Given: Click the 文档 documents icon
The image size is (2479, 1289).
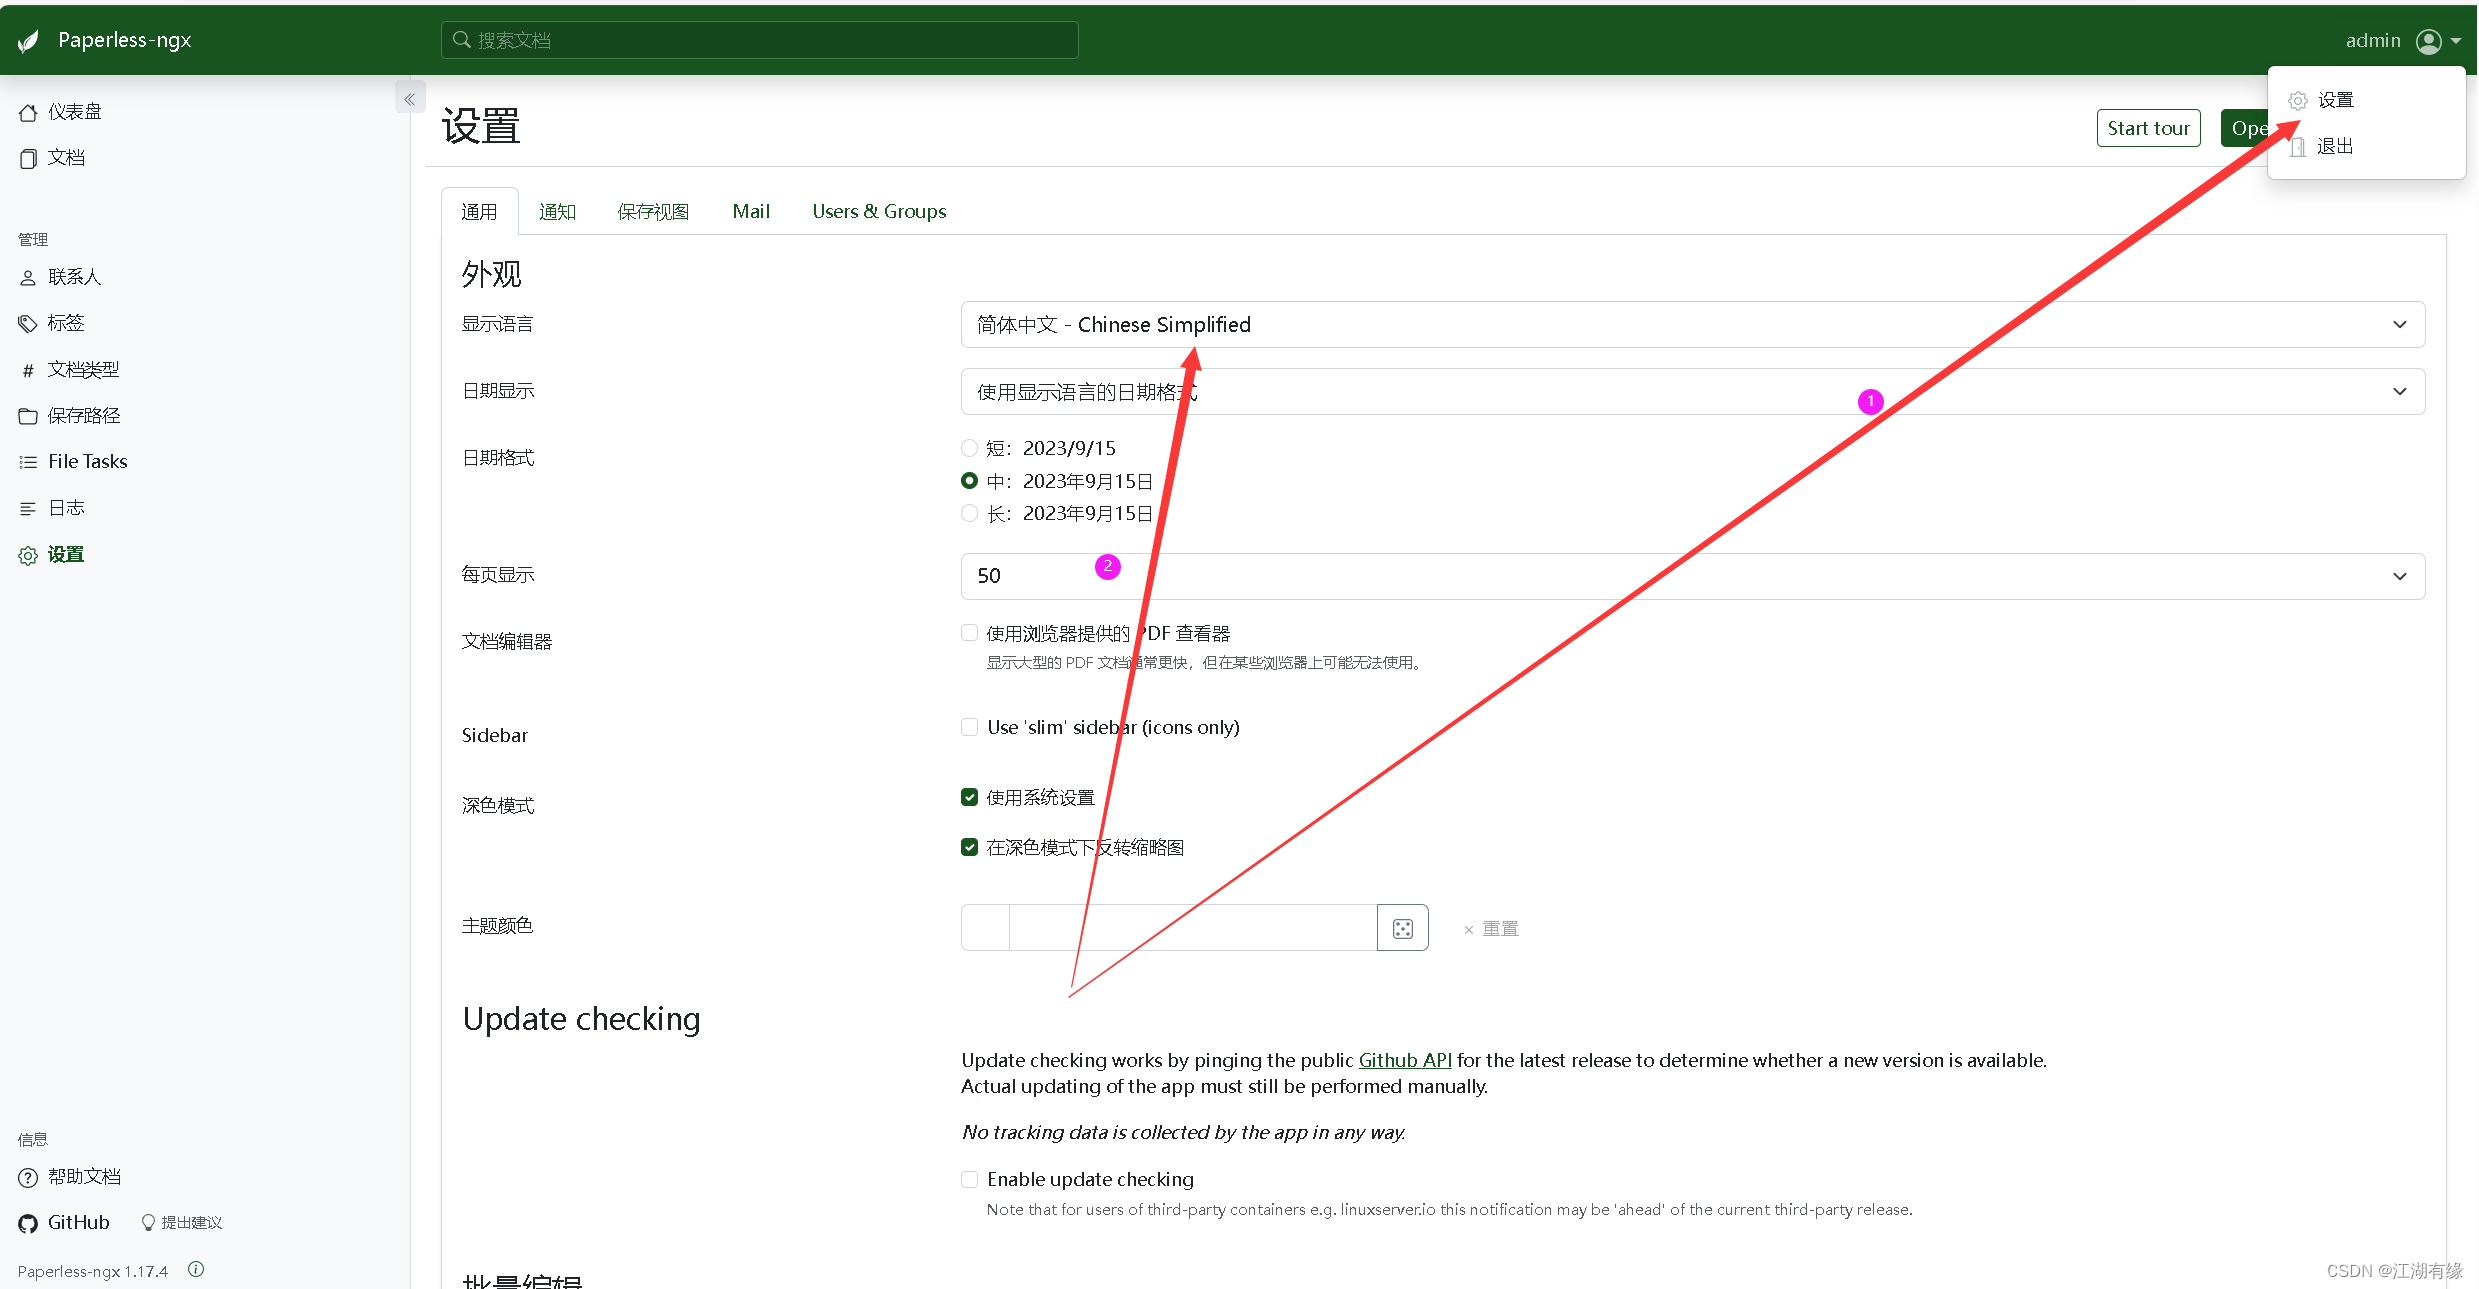Looking at the screenshot, I should click(30, 159).
